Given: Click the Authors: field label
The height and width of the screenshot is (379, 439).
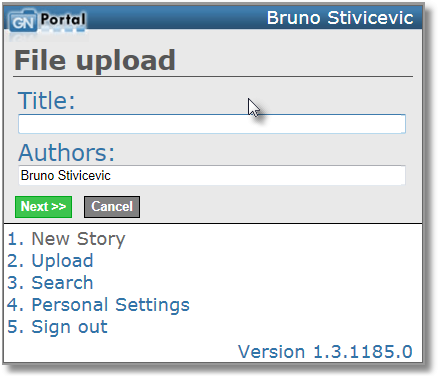Looking at the screenshot, I should point(66,153).
